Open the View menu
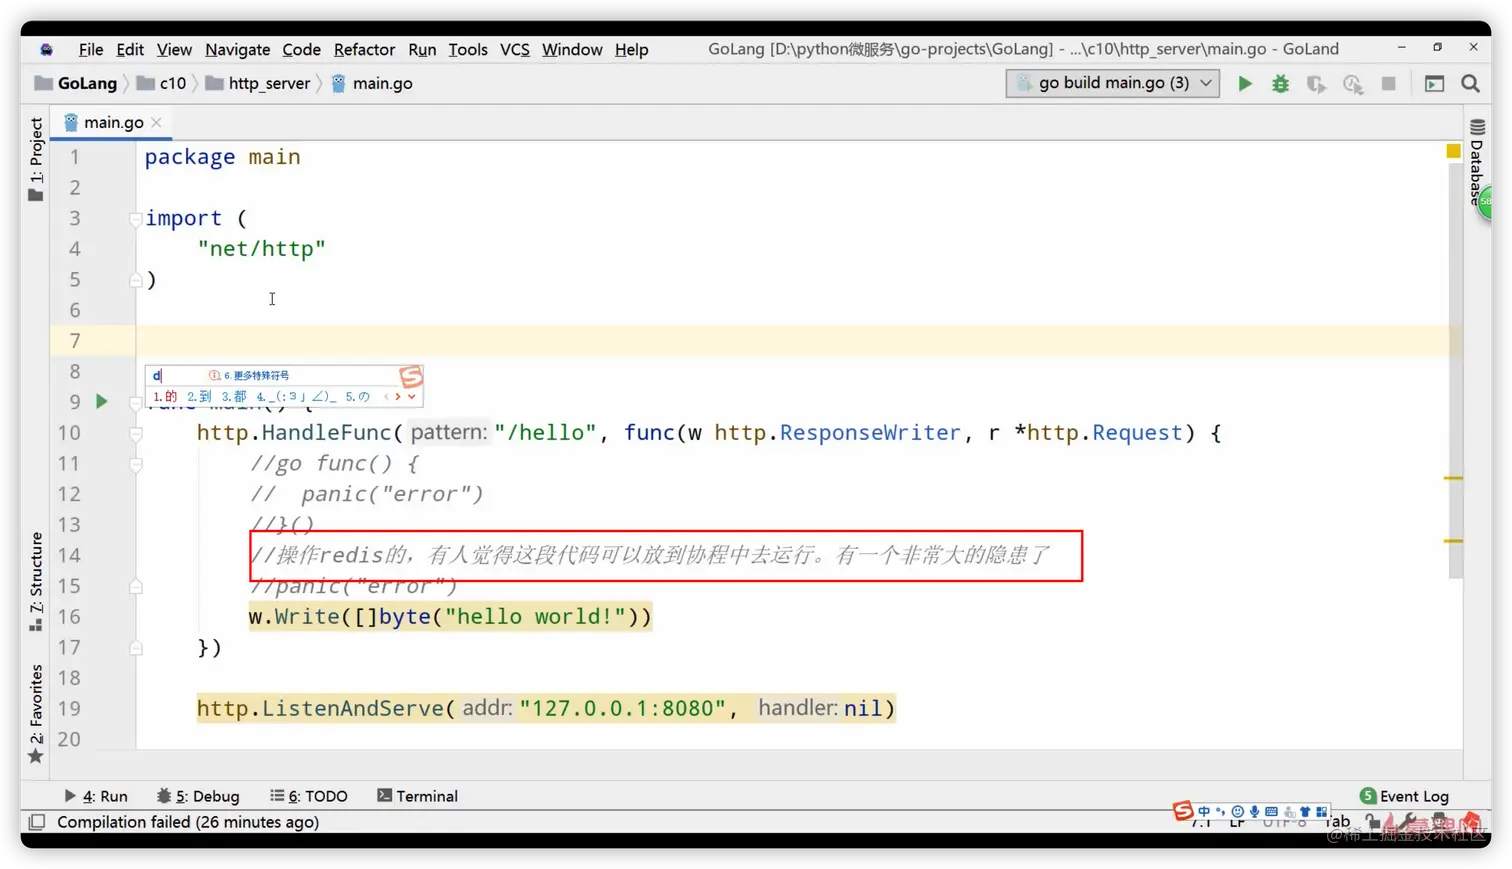This screenshot has height=869, width=1512. 174,49
